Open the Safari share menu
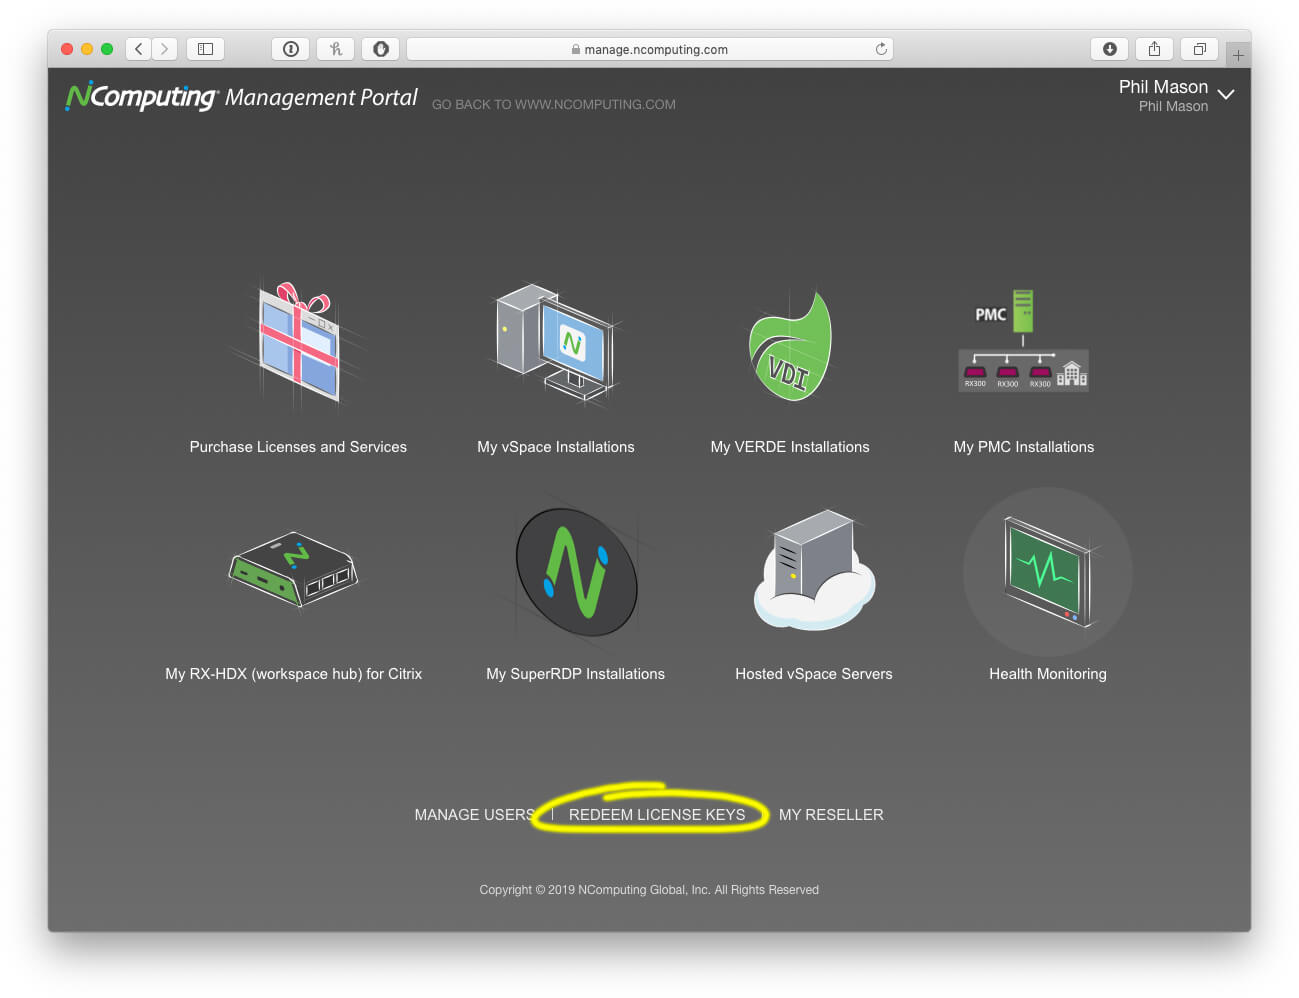Viewport: 1299px width, 998px height. tap(1154, 49)
